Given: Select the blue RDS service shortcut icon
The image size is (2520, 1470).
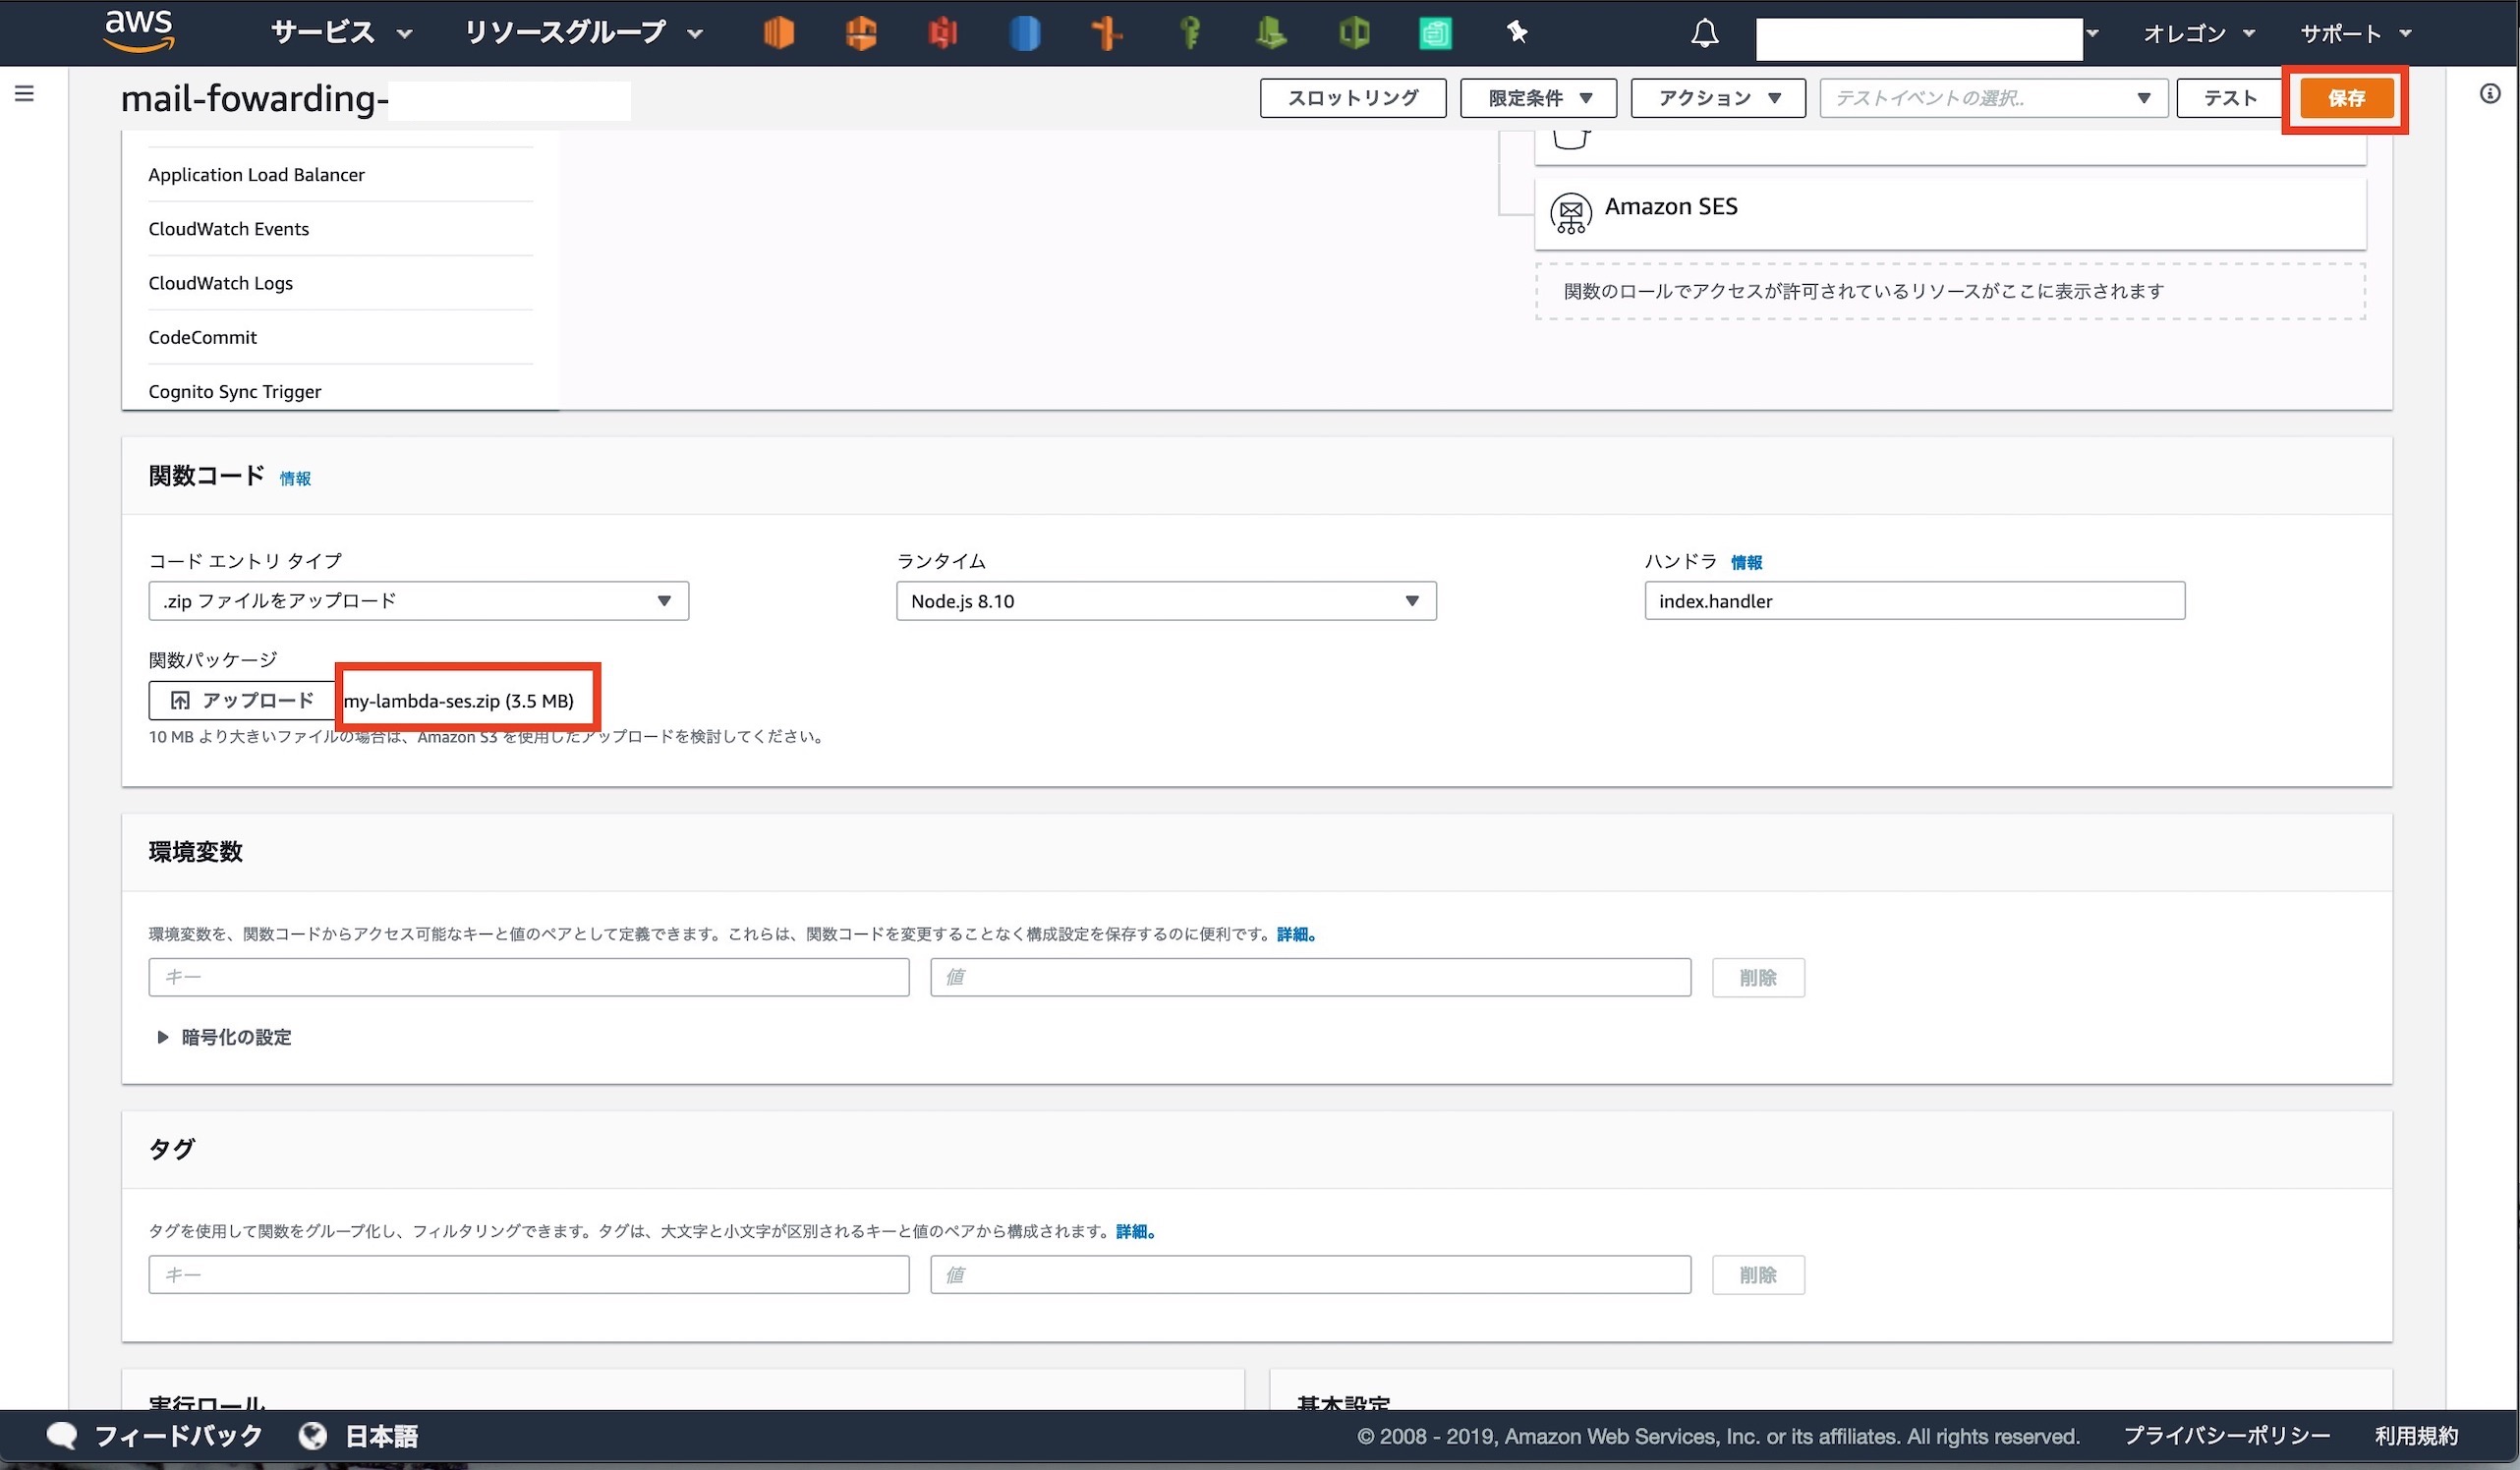Looking at the screenshot, I should (x=1025, y=33).
